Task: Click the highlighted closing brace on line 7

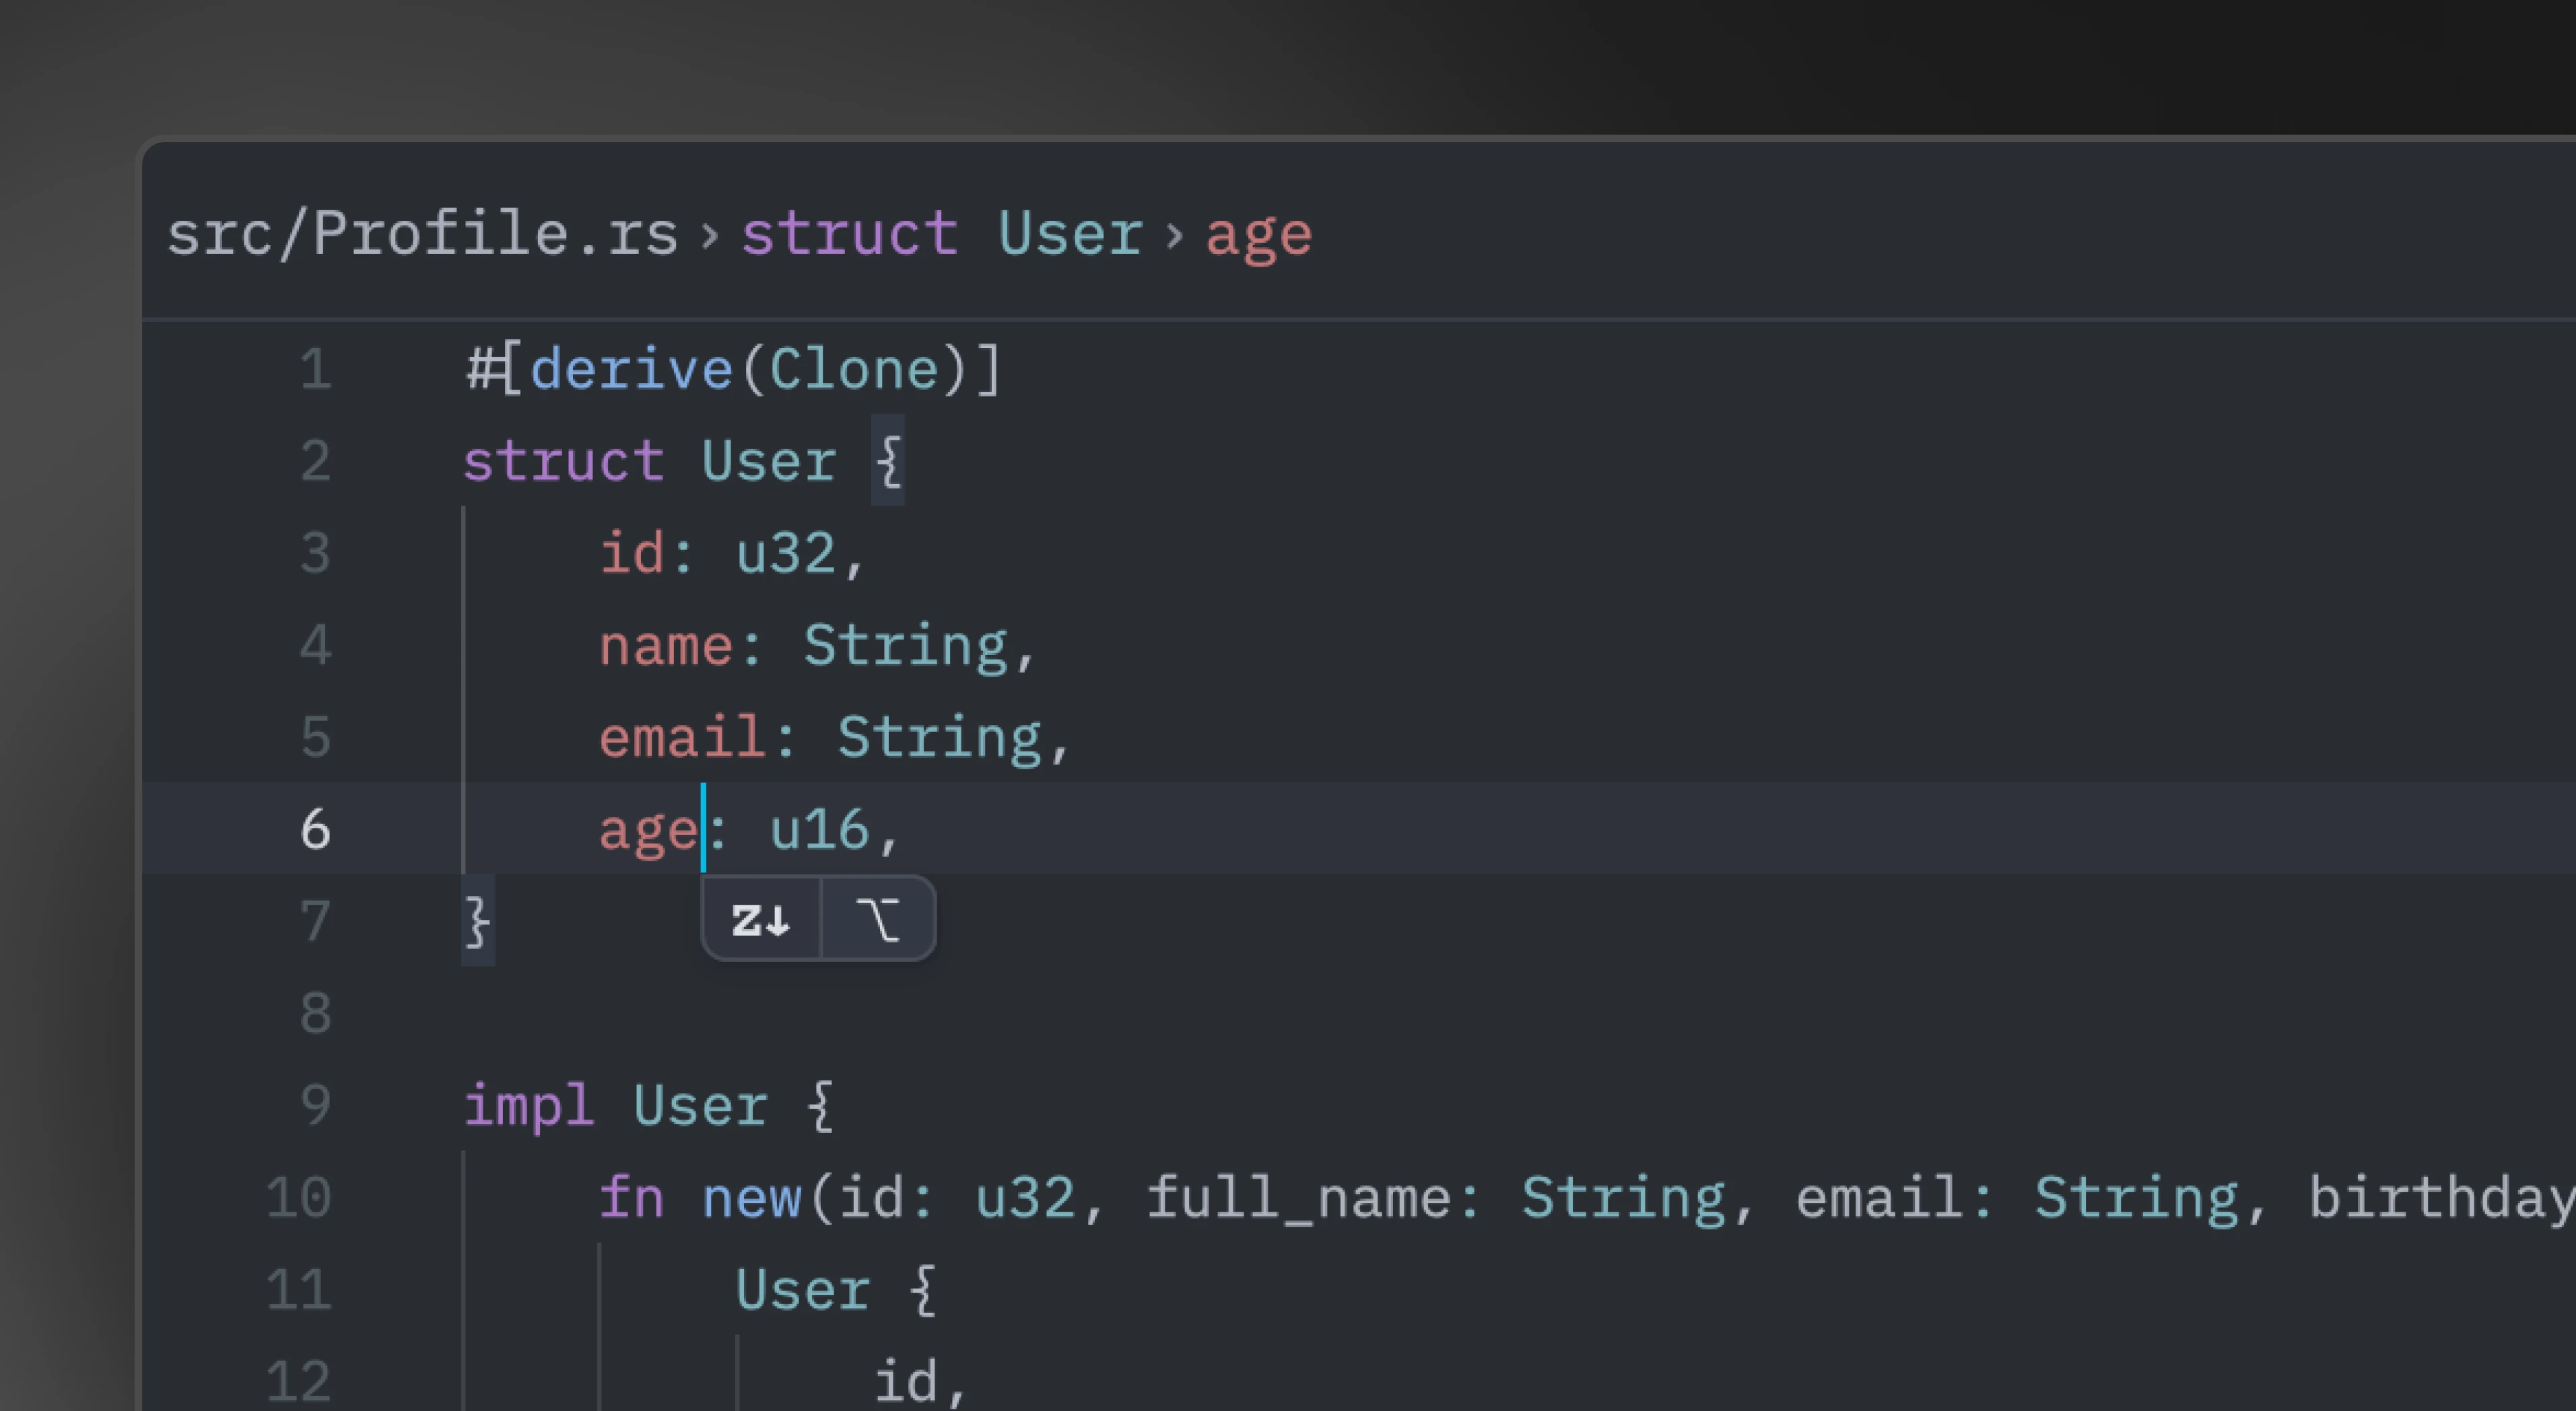Action: 477,922
